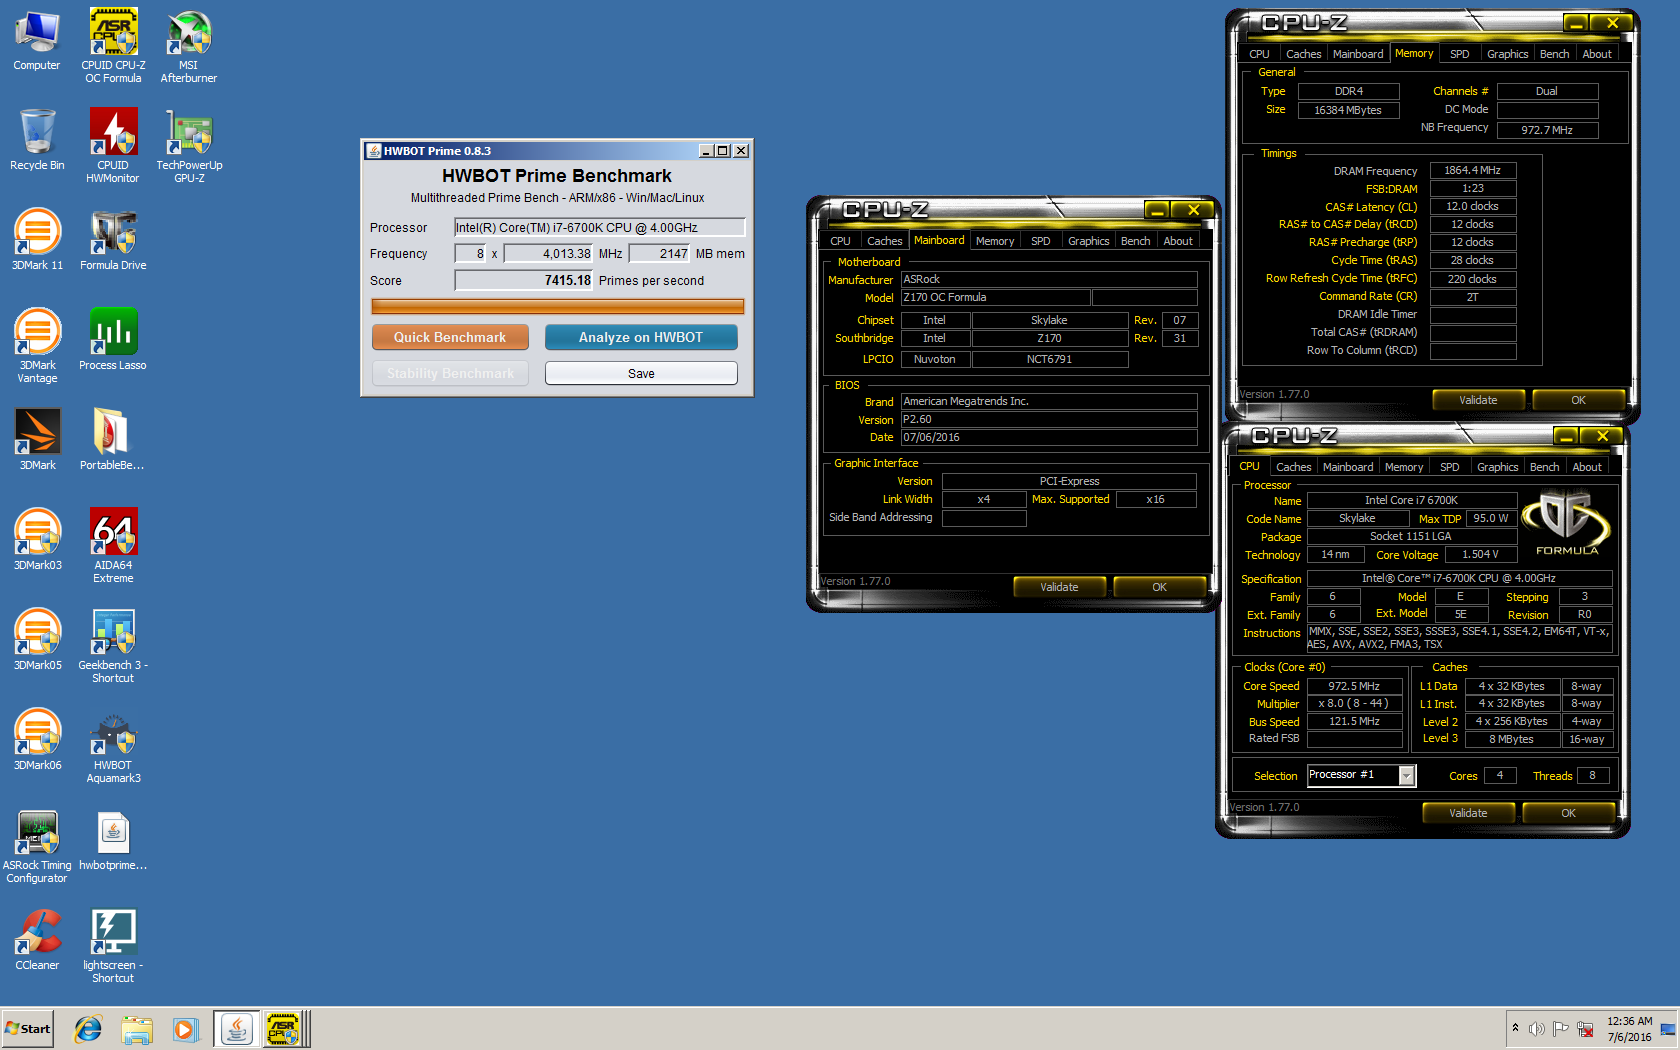Select the hwbotprime file icon

[x=113, y=840]
